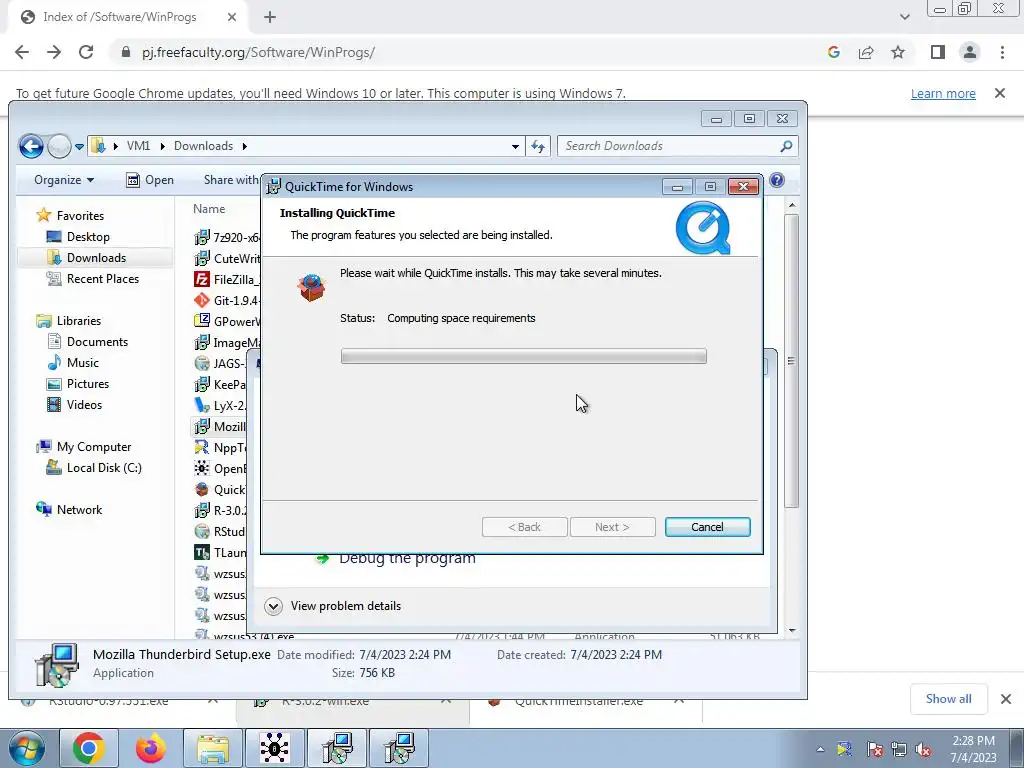The width and height of the screenshot is (1024, 768).
Task: Open Desktop in navigation pane
Action: point(88,237)
